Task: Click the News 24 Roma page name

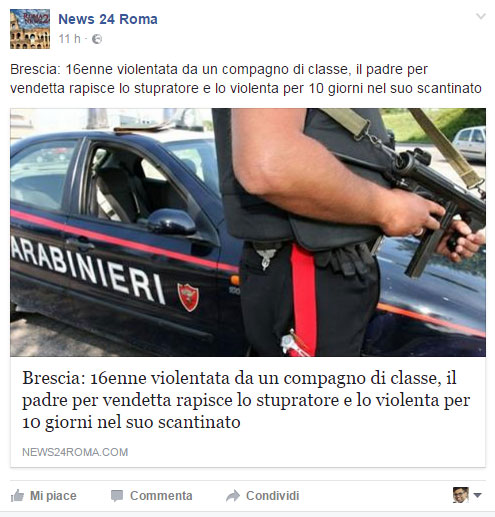Action: 108,19
